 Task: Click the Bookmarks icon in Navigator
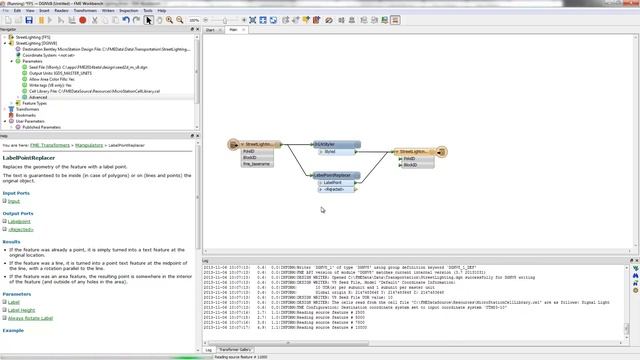point(11,115)
